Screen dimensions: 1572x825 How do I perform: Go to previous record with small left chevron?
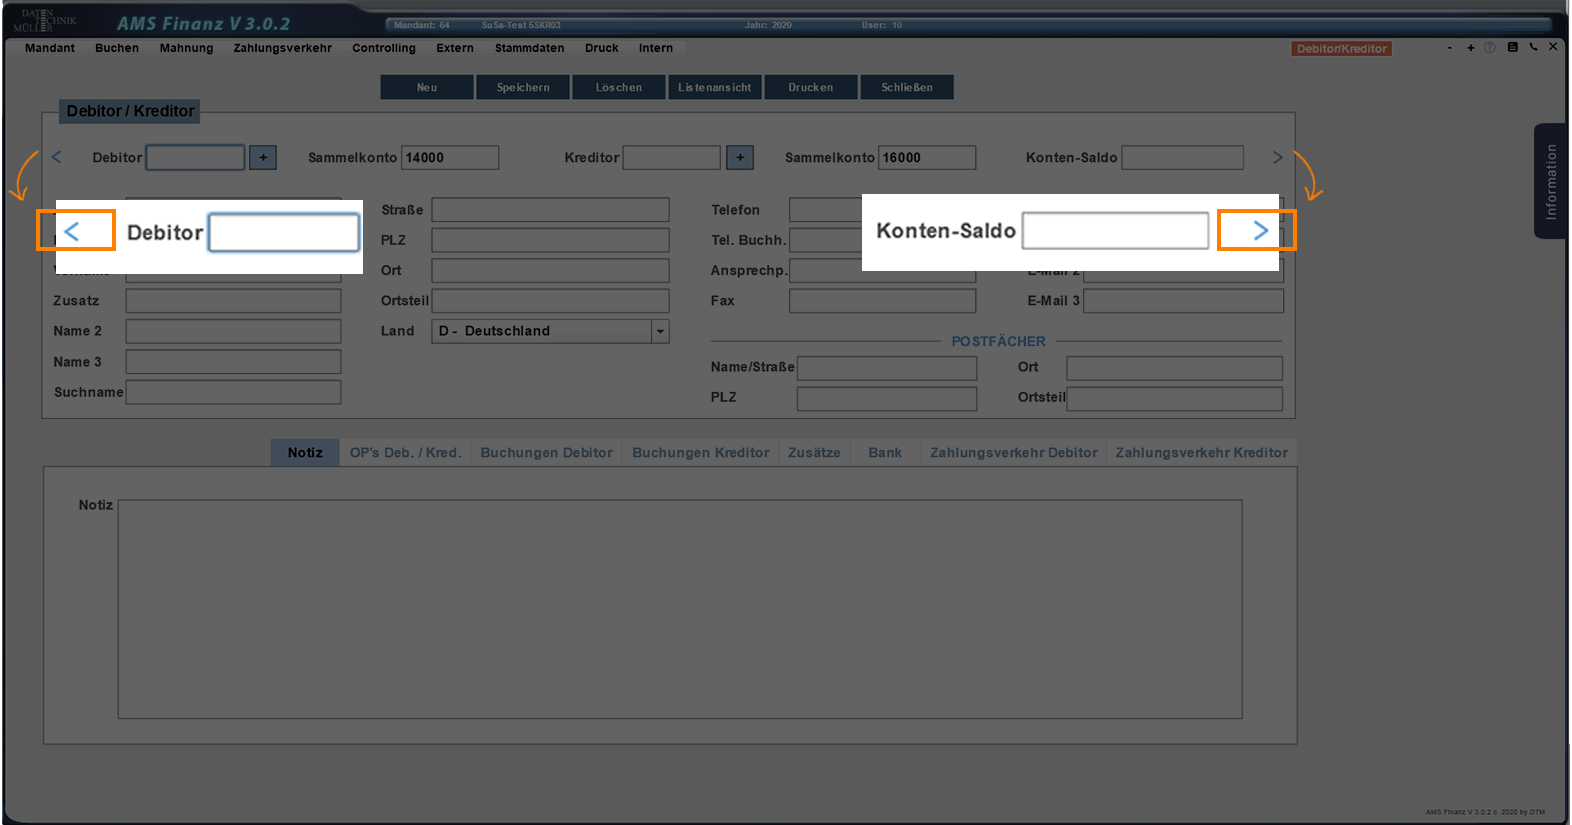[57, 157]
